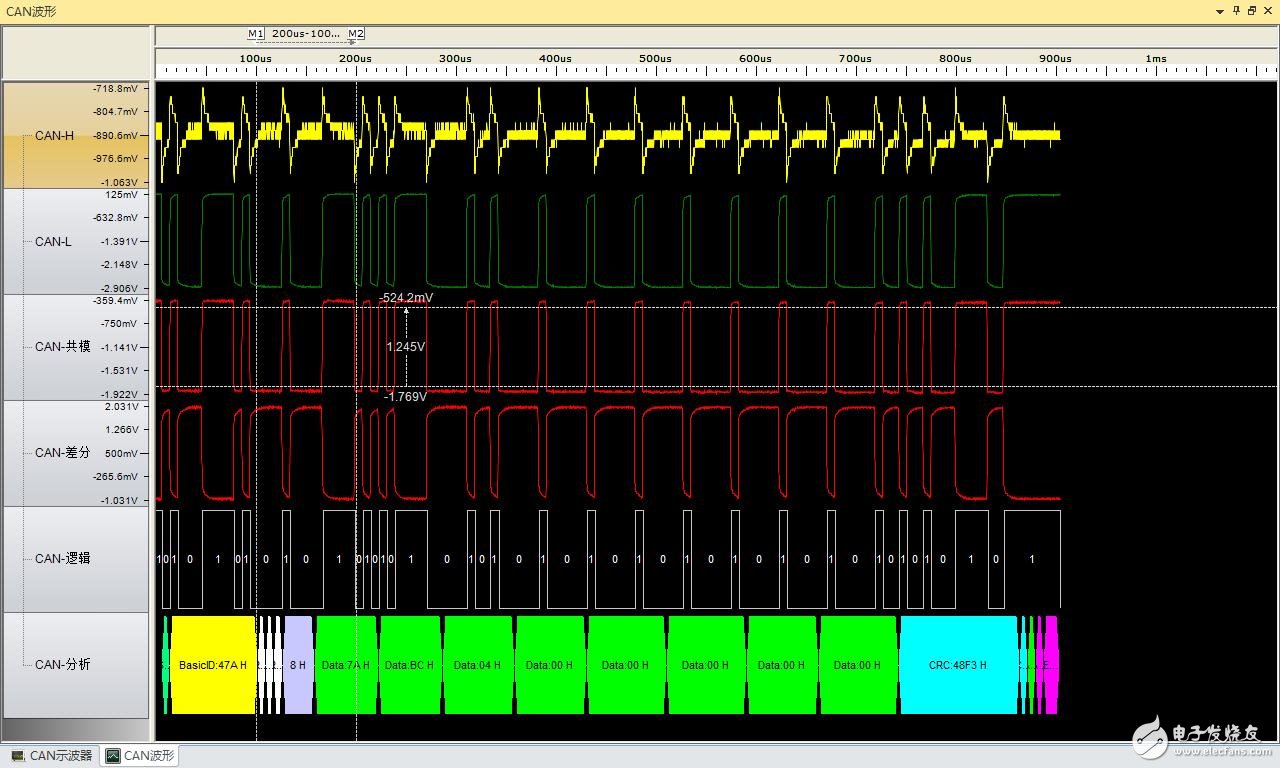The image size is (1280, 768).
Task: Click the M2 time marker
Action: (x=356, y=34)
